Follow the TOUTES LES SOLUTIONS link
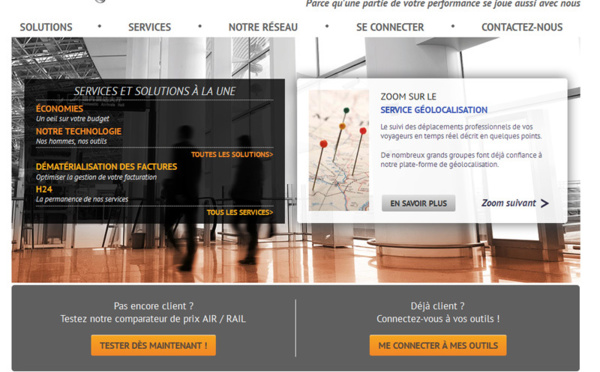The image size is (600, 372). click(232, 155)
